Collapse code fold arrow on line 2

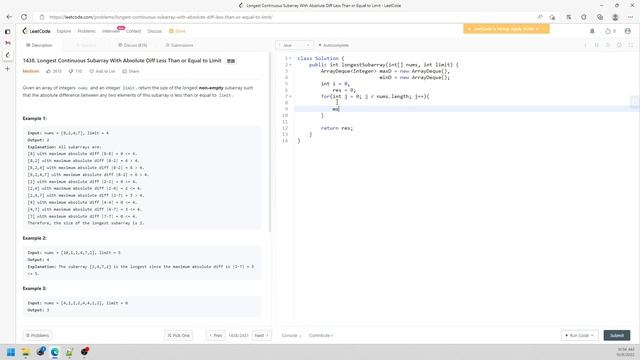point(290,65)
